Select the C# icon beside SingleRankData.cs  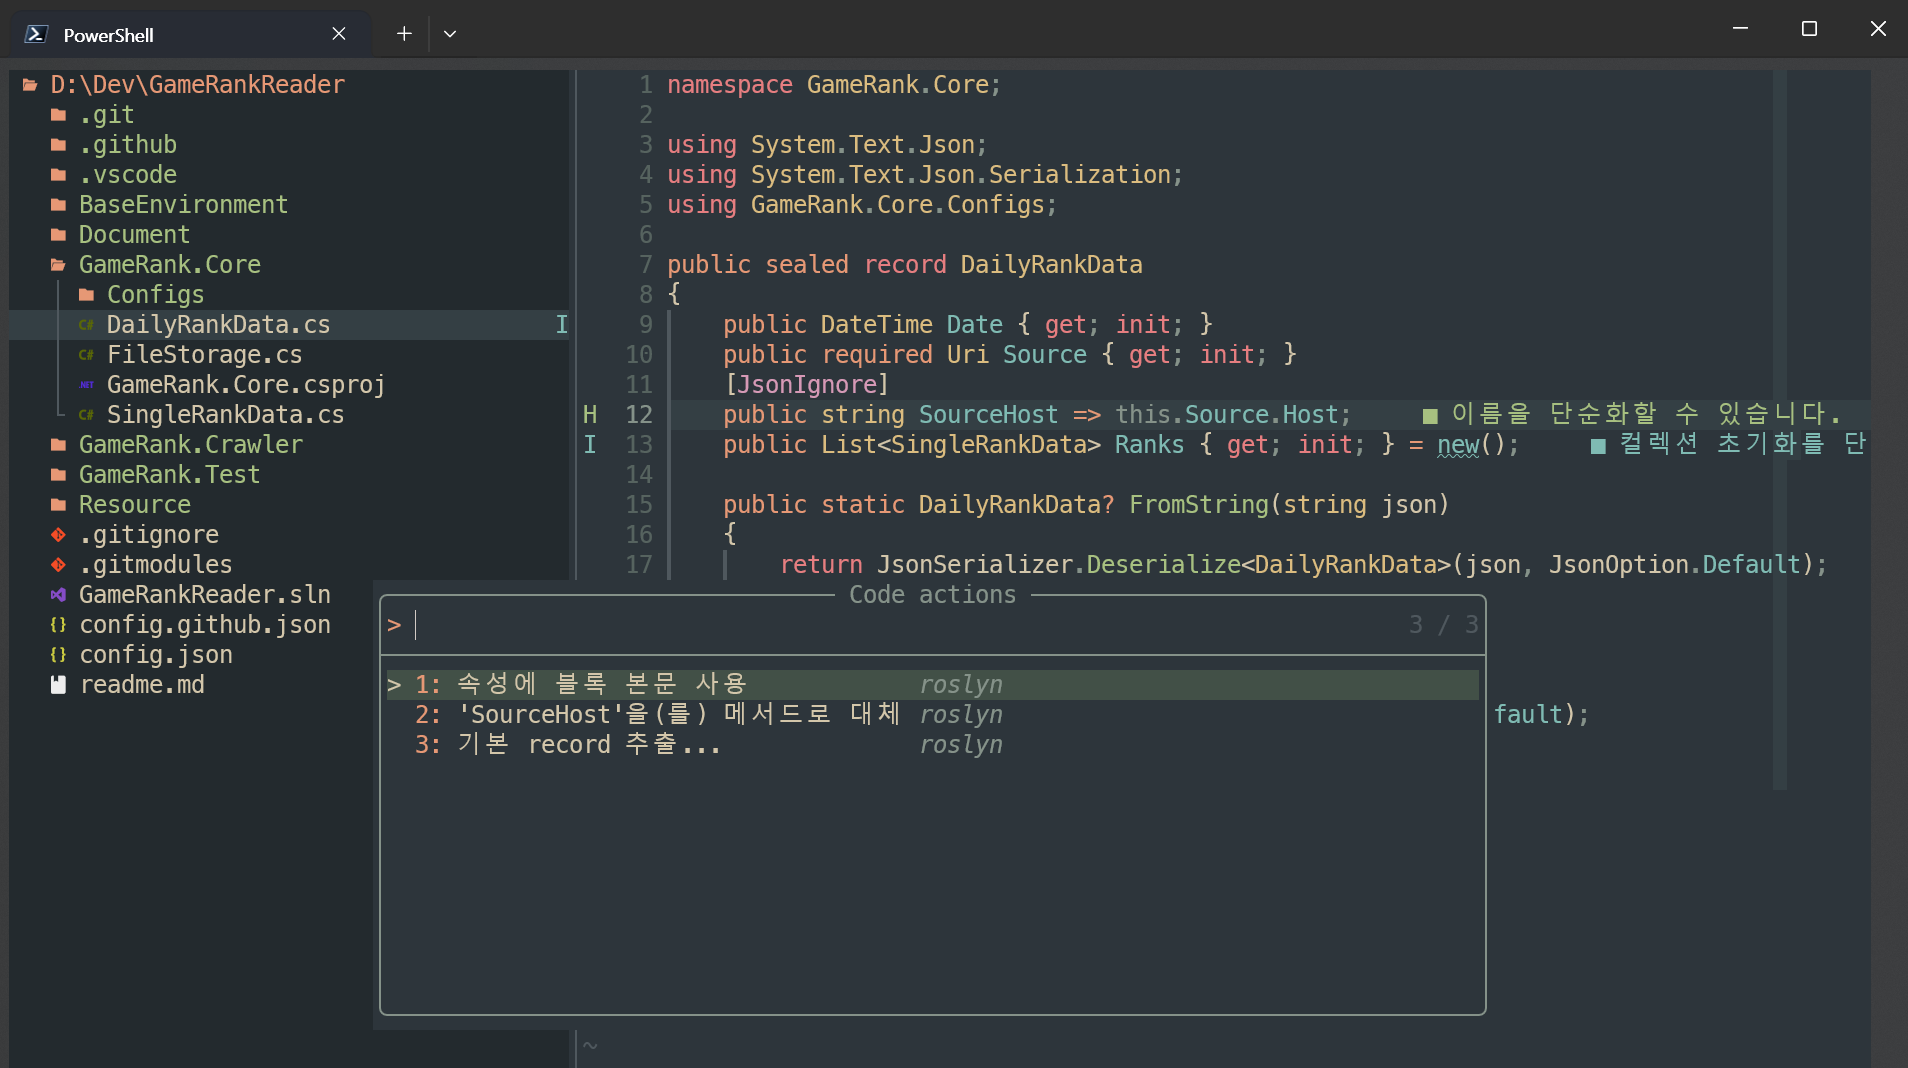coord(87,415)
